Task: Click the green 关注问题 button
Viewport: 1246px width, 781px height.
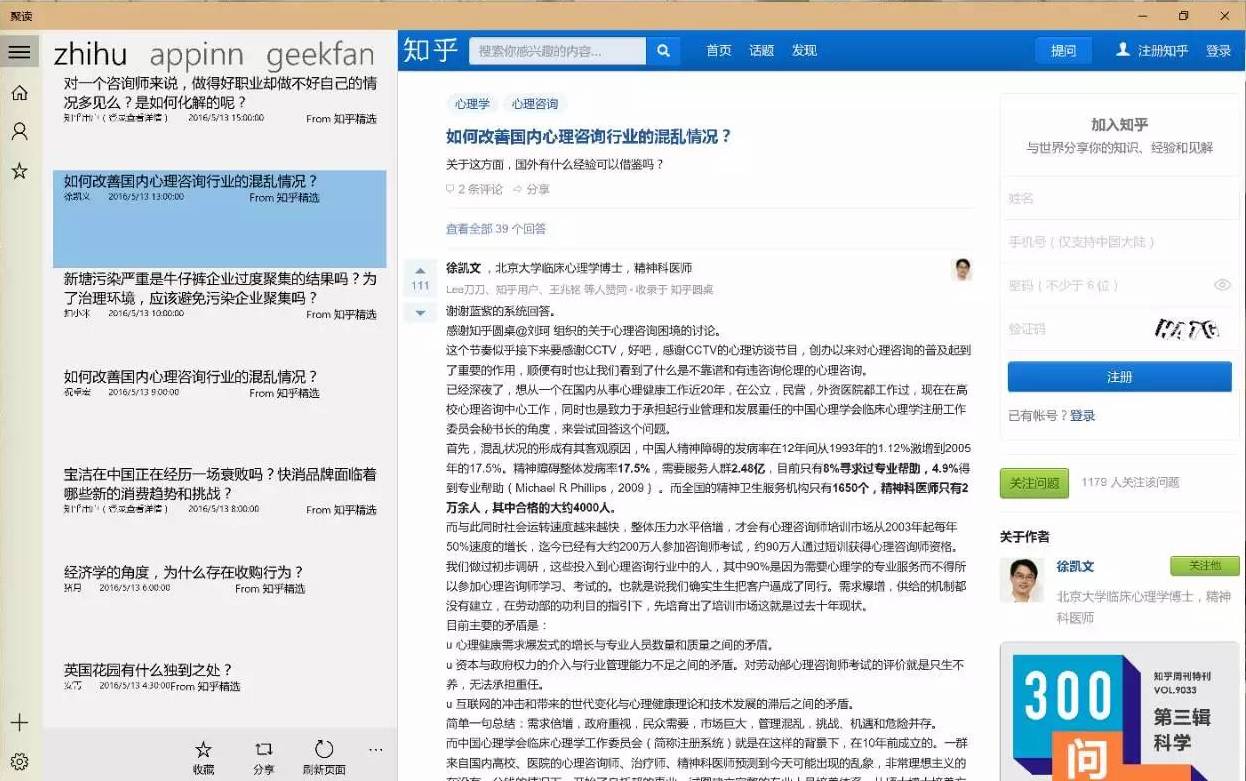Action: pos(1034,483)
